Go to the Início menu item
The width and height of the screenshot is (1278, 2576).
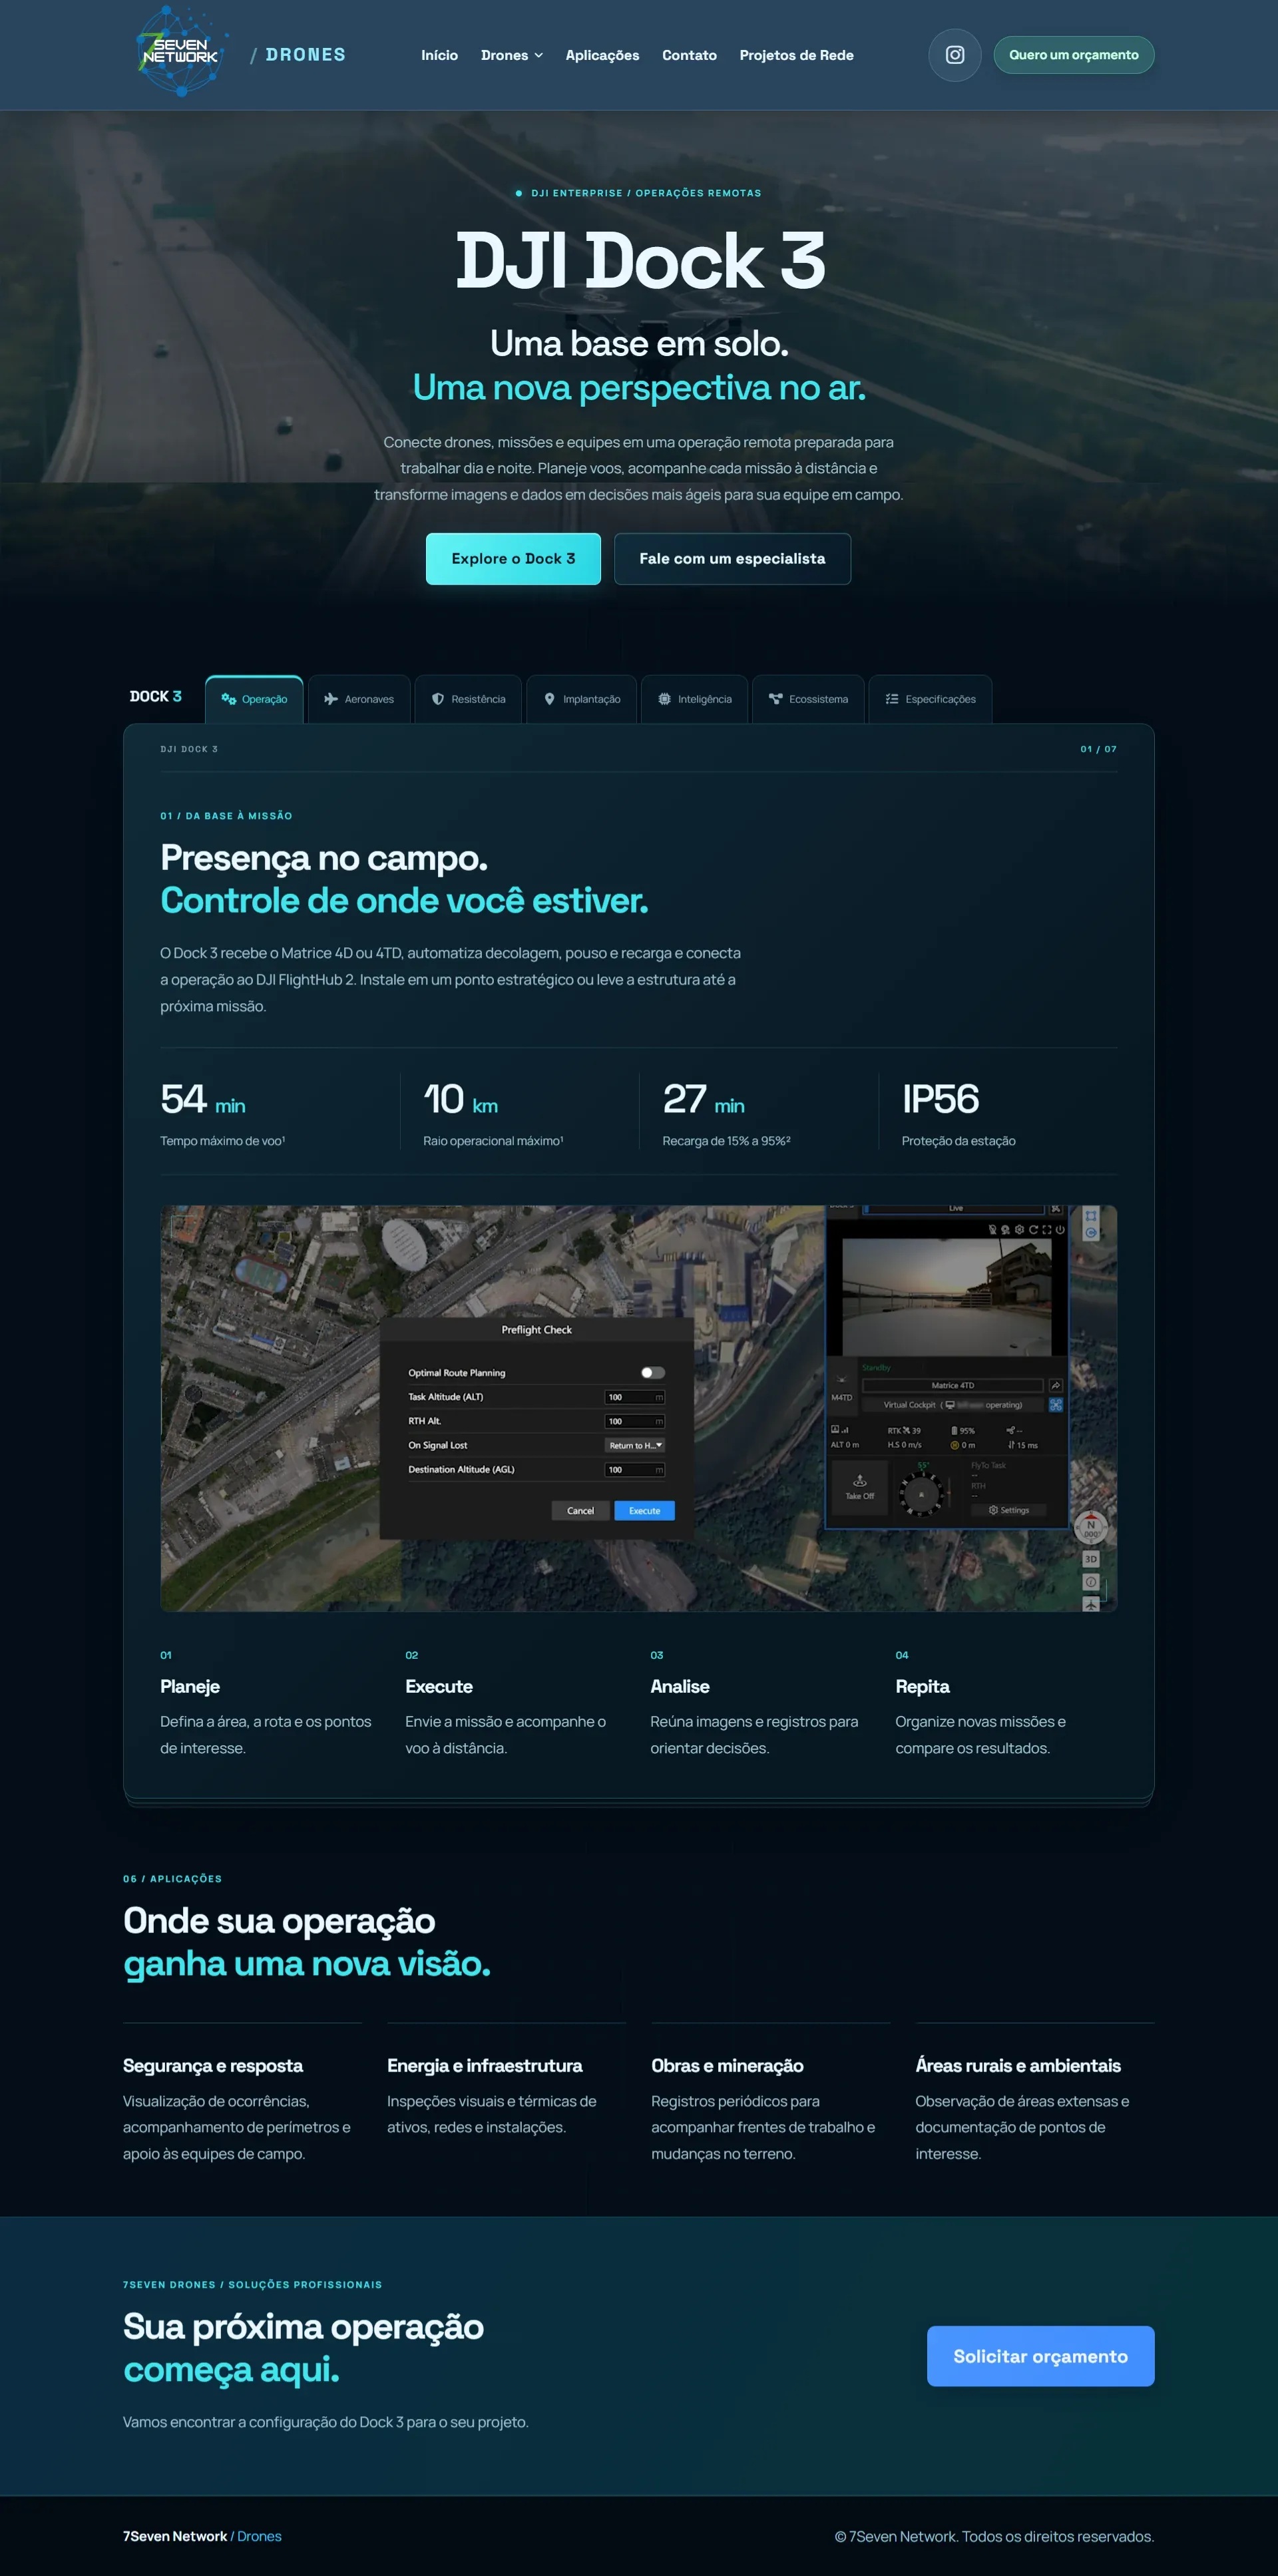pos(439,55)
